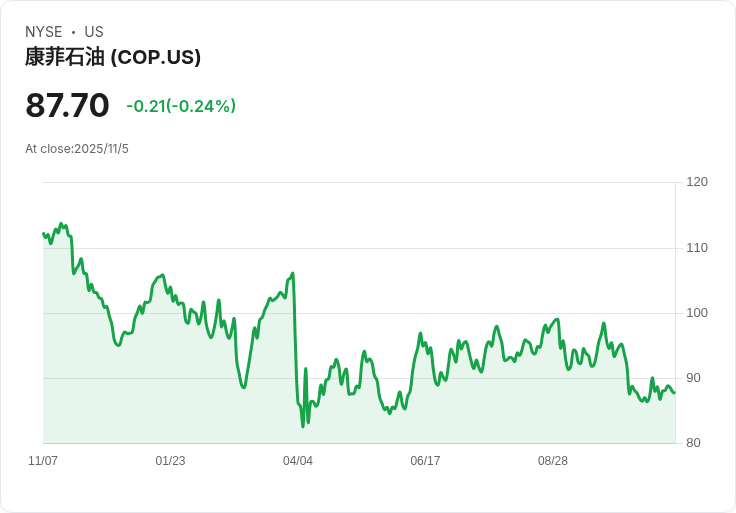Click the -0.21(-0.24%) price change
736x513 pixels.
pyautogui.click(x=181, y=106)
